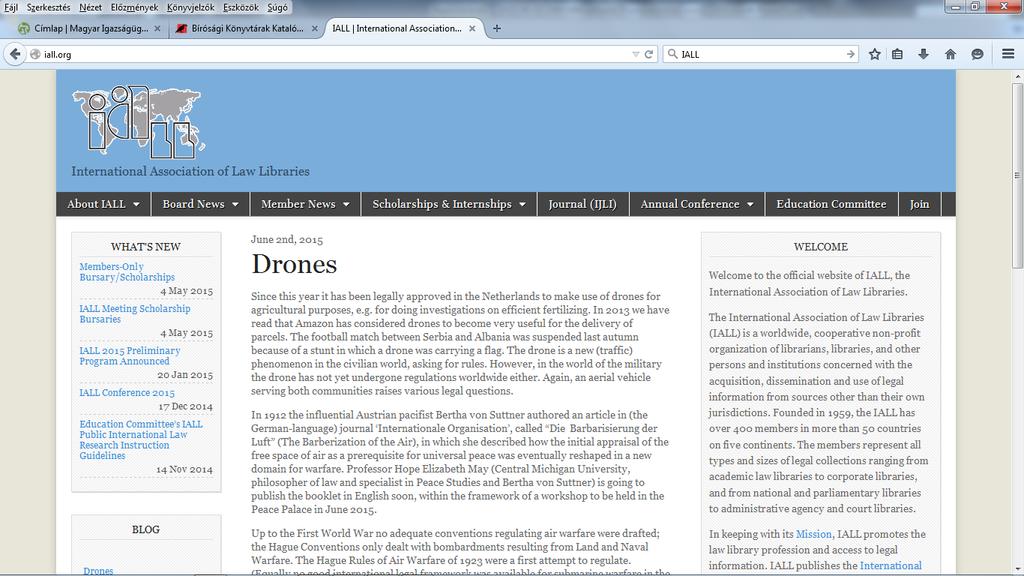Reload the iall.org page
Viewport: 1024px width, 576px height.
(x=648, y=54)
